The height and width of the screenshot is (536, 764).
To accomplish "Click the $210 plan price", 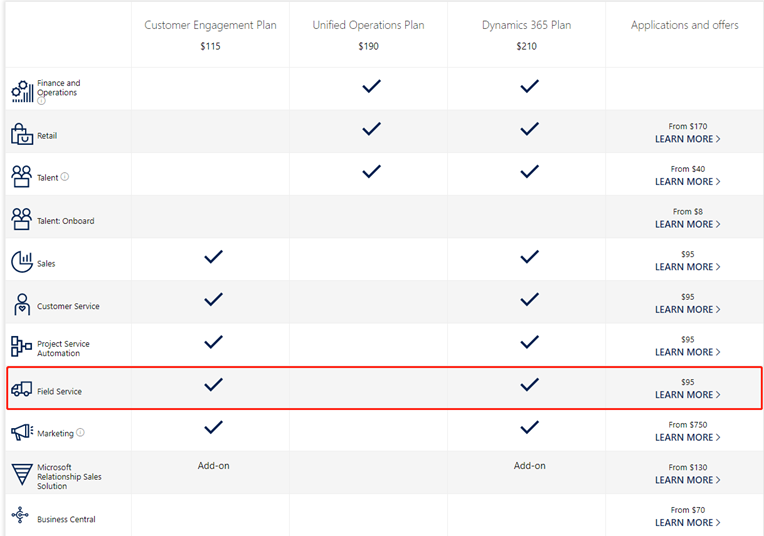I will click(x=527, y=46).
